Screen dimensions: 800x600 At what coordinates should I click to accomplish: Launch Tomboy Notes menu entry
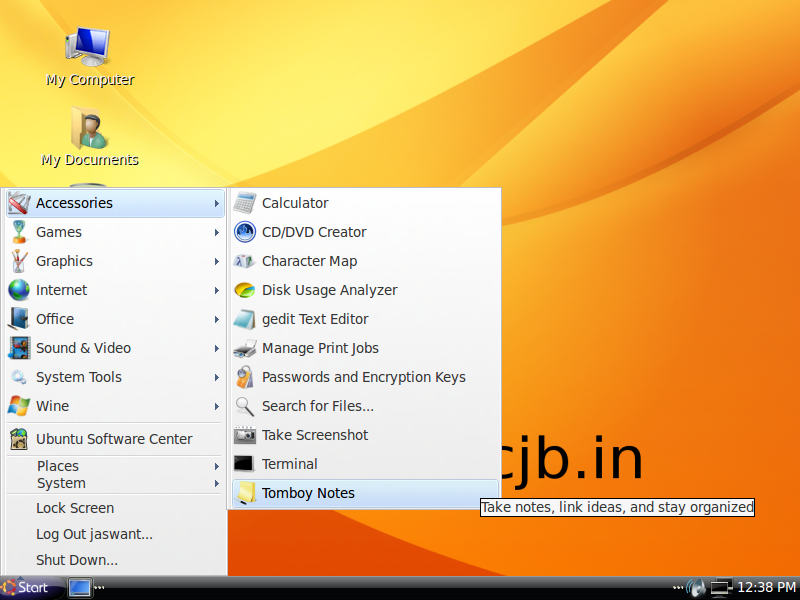(365, 493)
